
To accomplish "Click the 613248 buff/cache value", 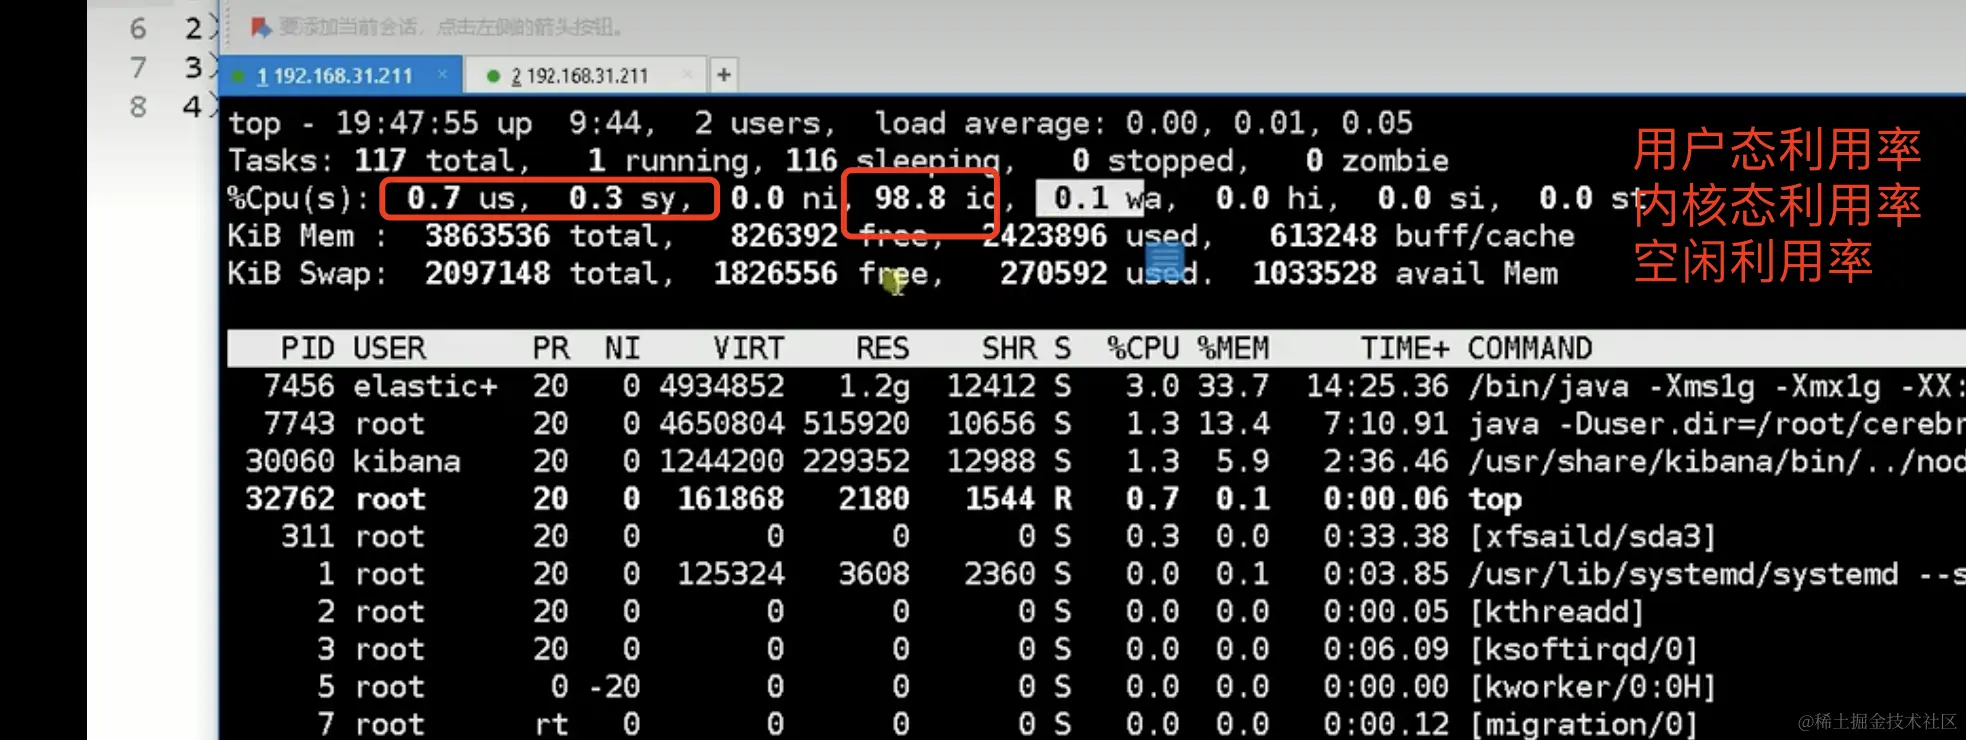I will [1421, 236].
